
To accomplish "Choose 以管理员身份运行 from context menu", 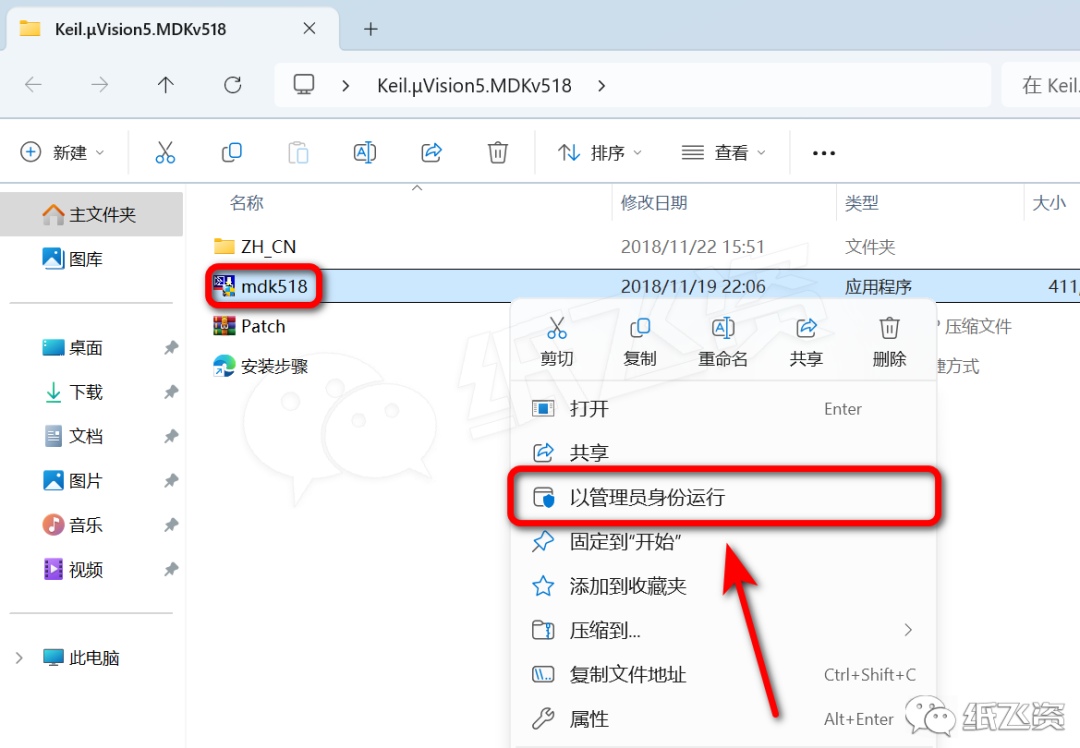I will [x=723, y=497].
